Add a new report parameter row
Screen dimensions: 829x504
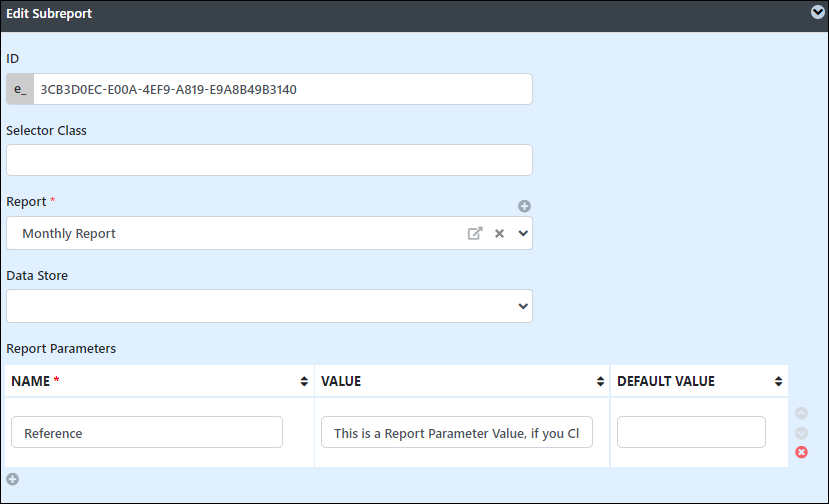click(x=13, y=479)
